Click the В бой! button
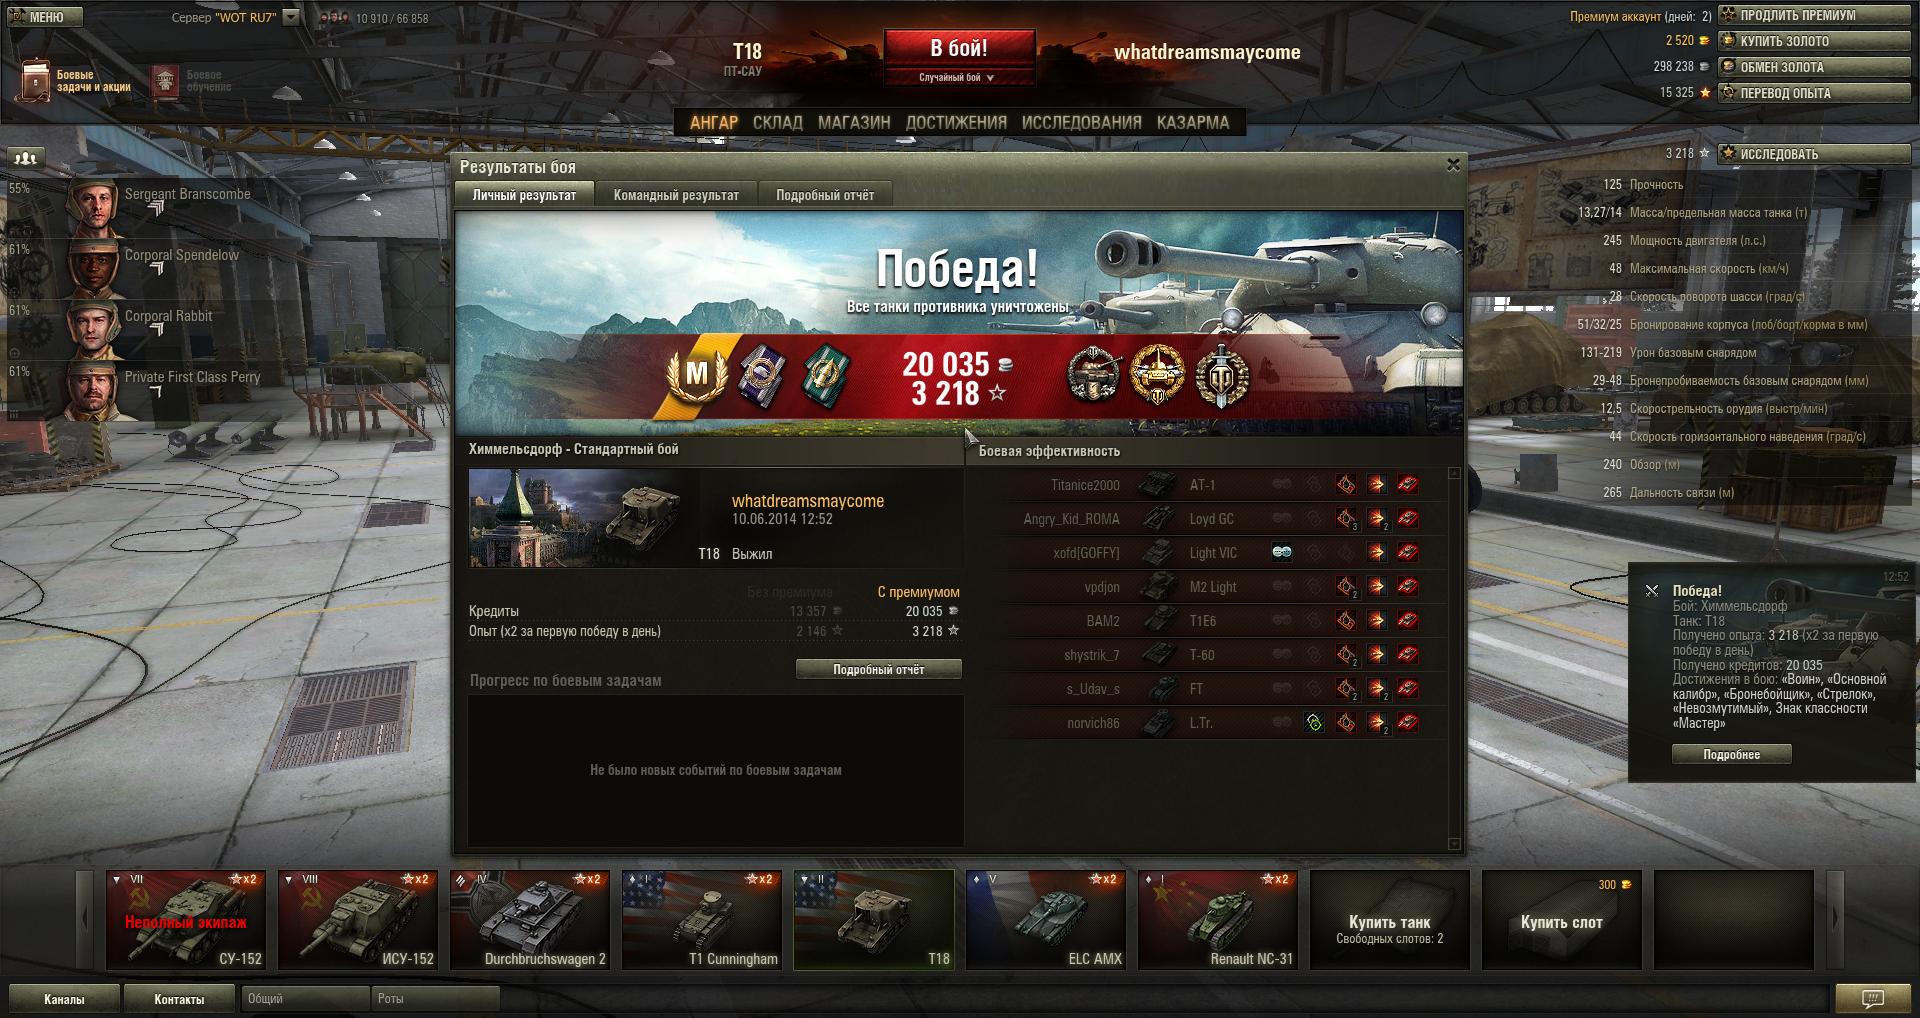Screen dimensions: 1920x1018 (x=958, y=48)
